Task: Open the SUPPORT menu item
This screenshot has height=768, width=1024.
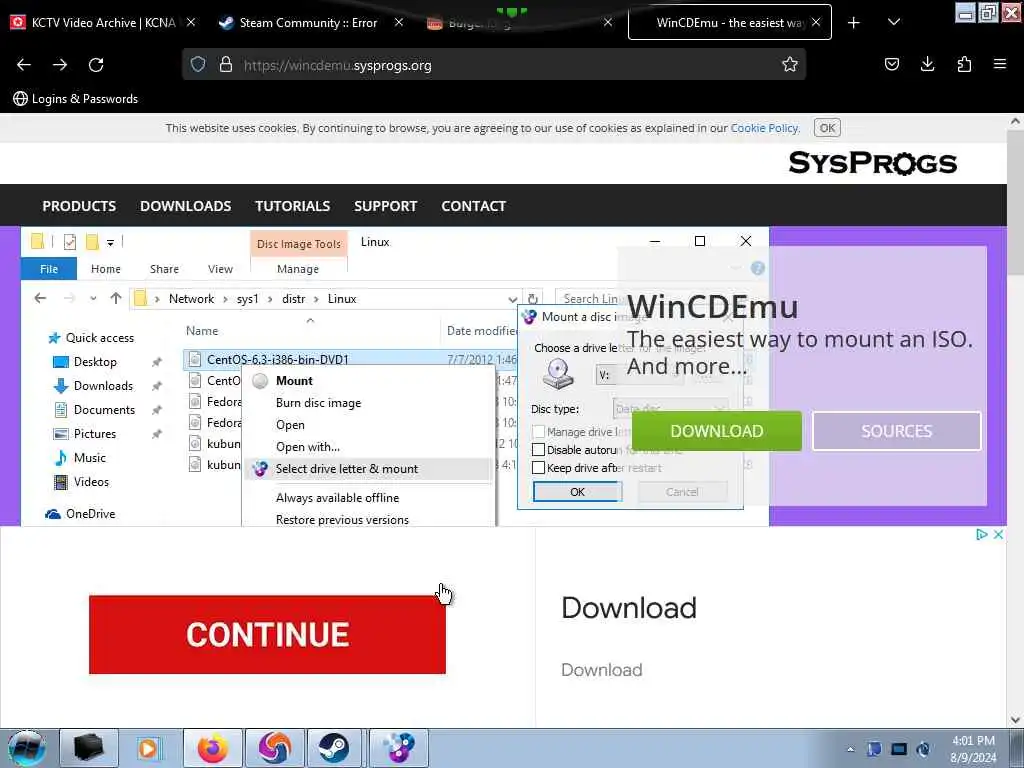Action: [x=385, y=206]
